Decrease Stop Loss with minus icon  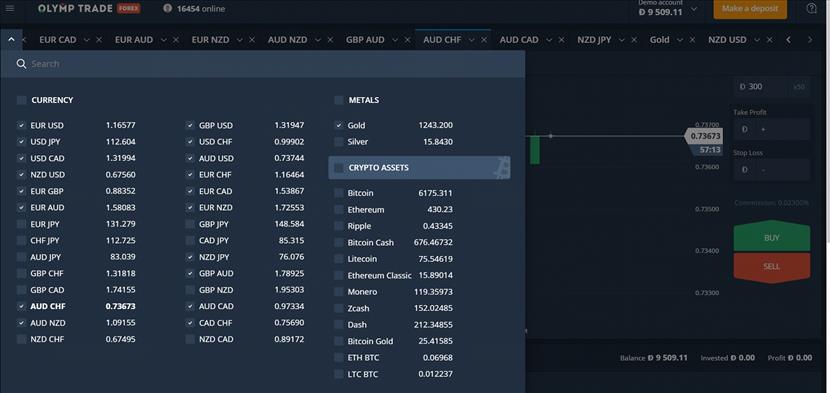point(763,170)
